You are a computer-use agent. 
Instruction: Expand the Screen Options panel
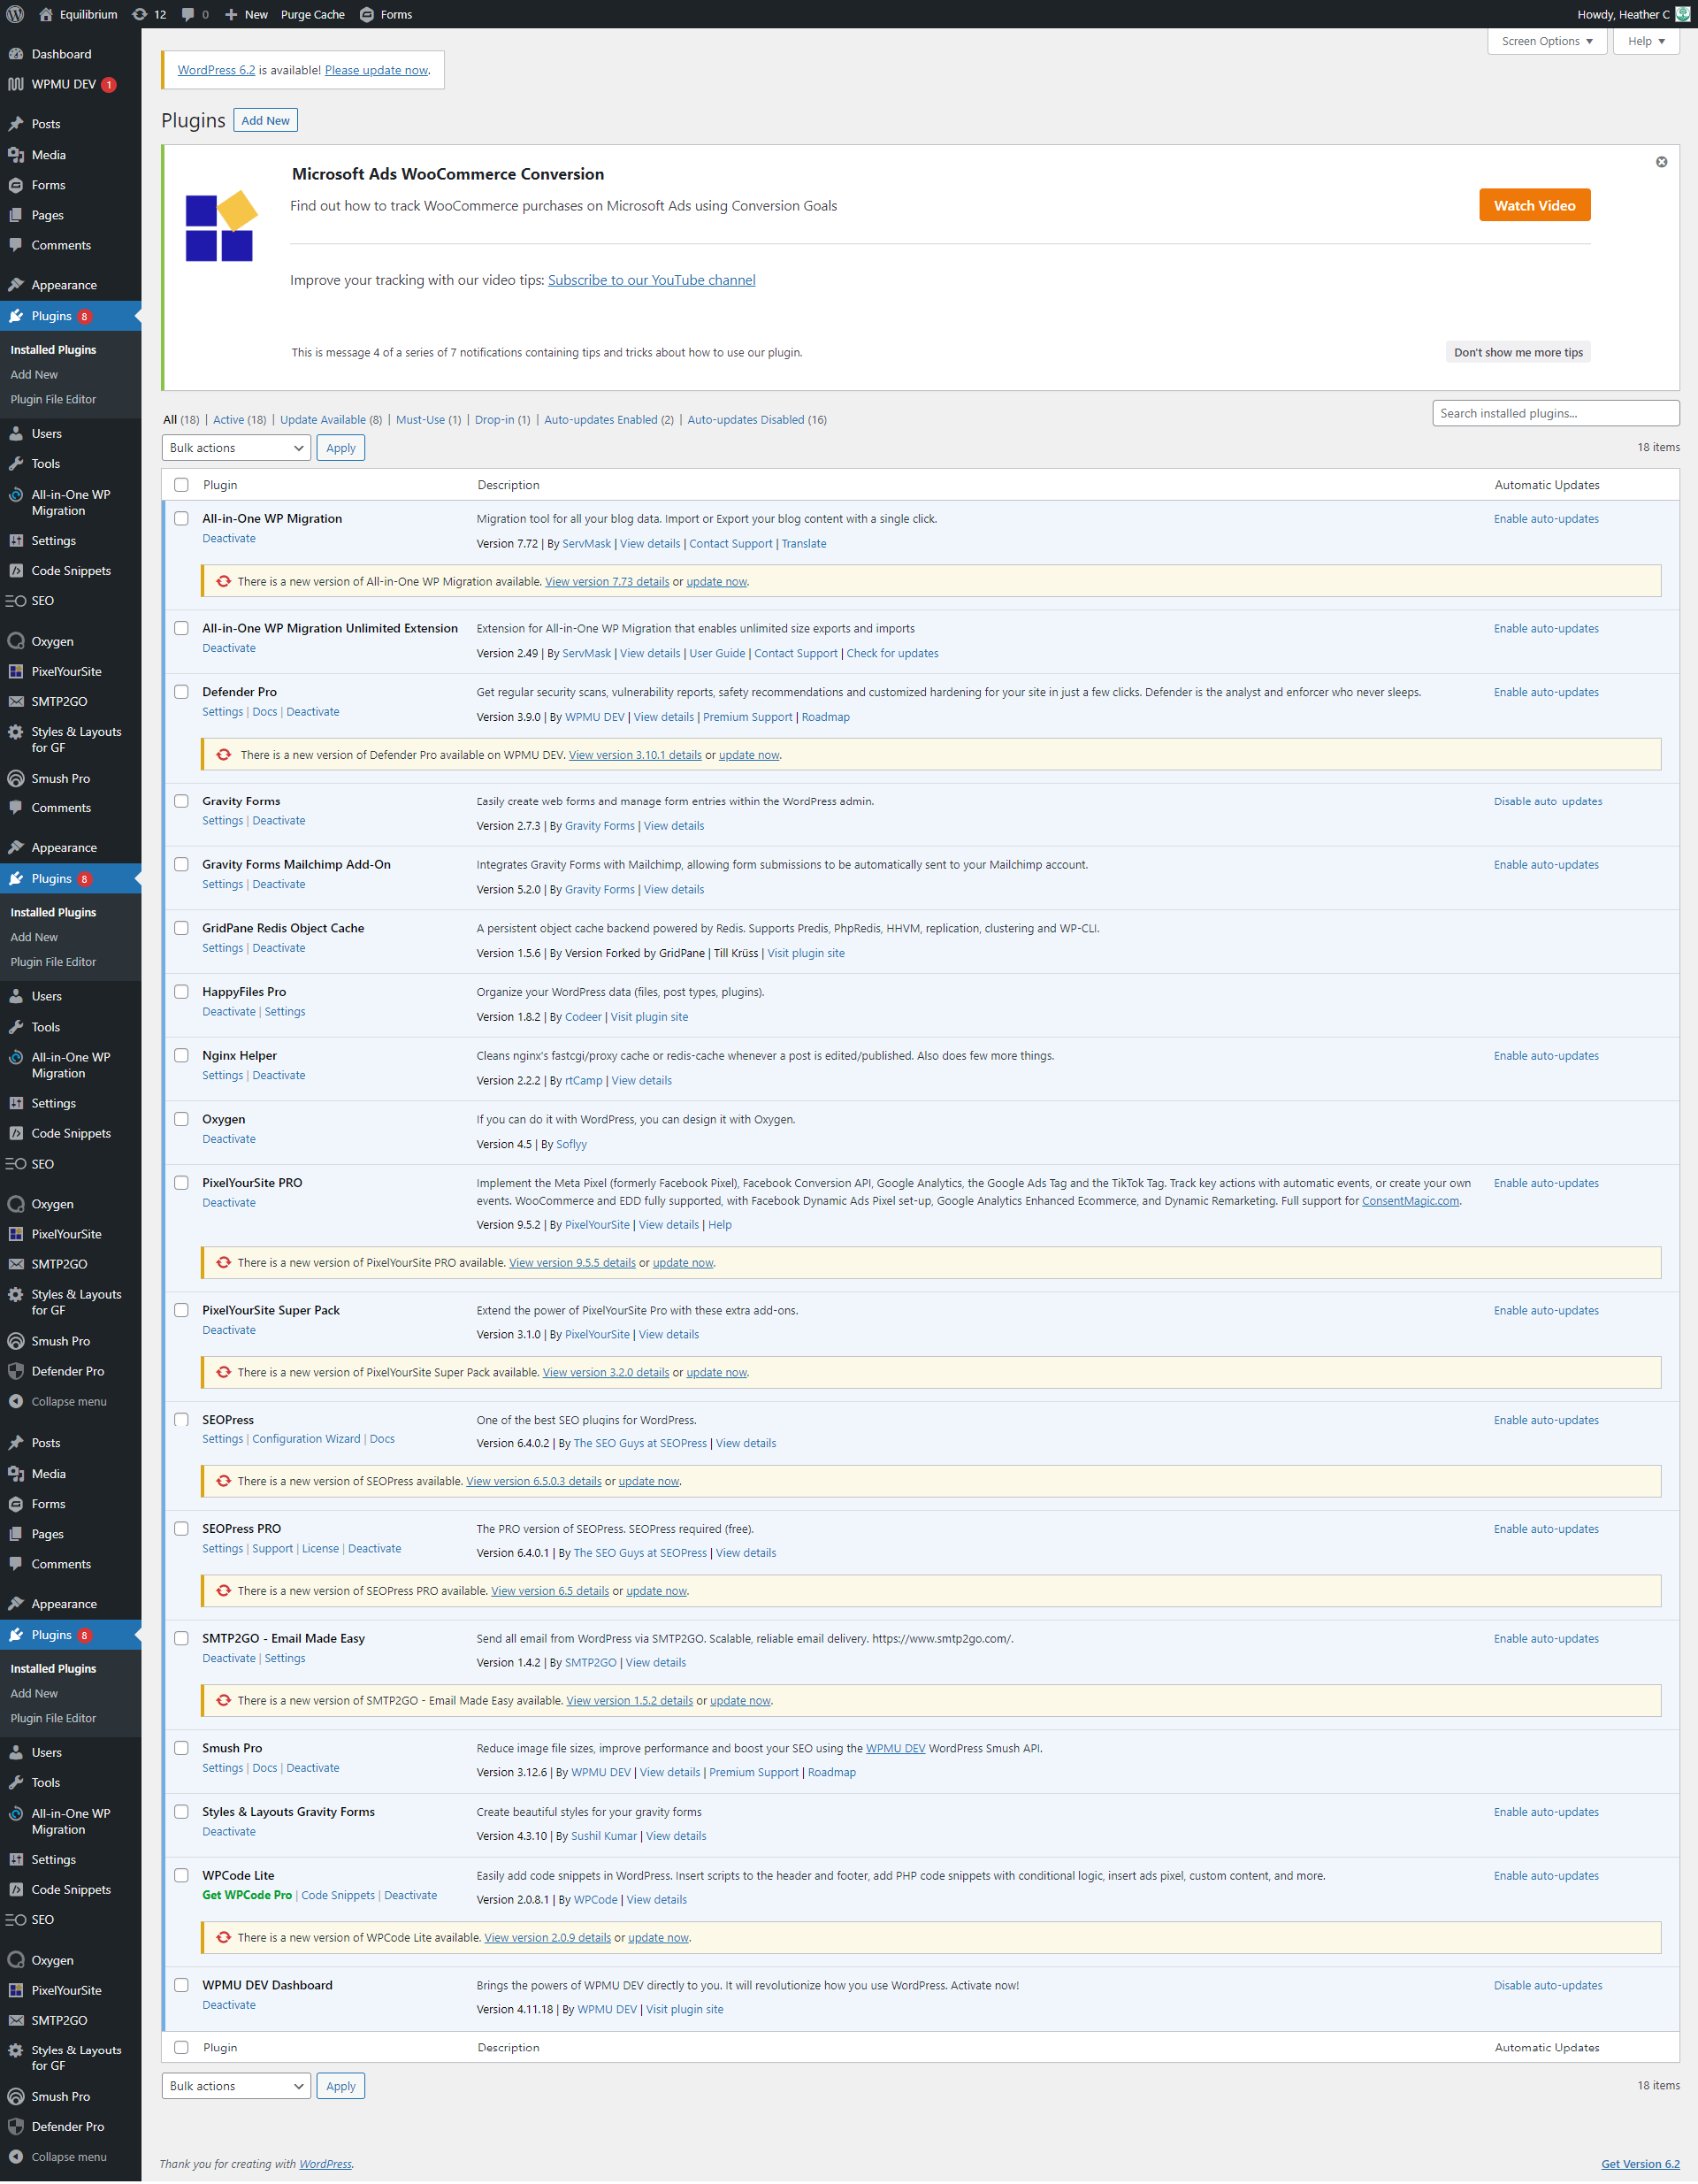pos(1546,41)
